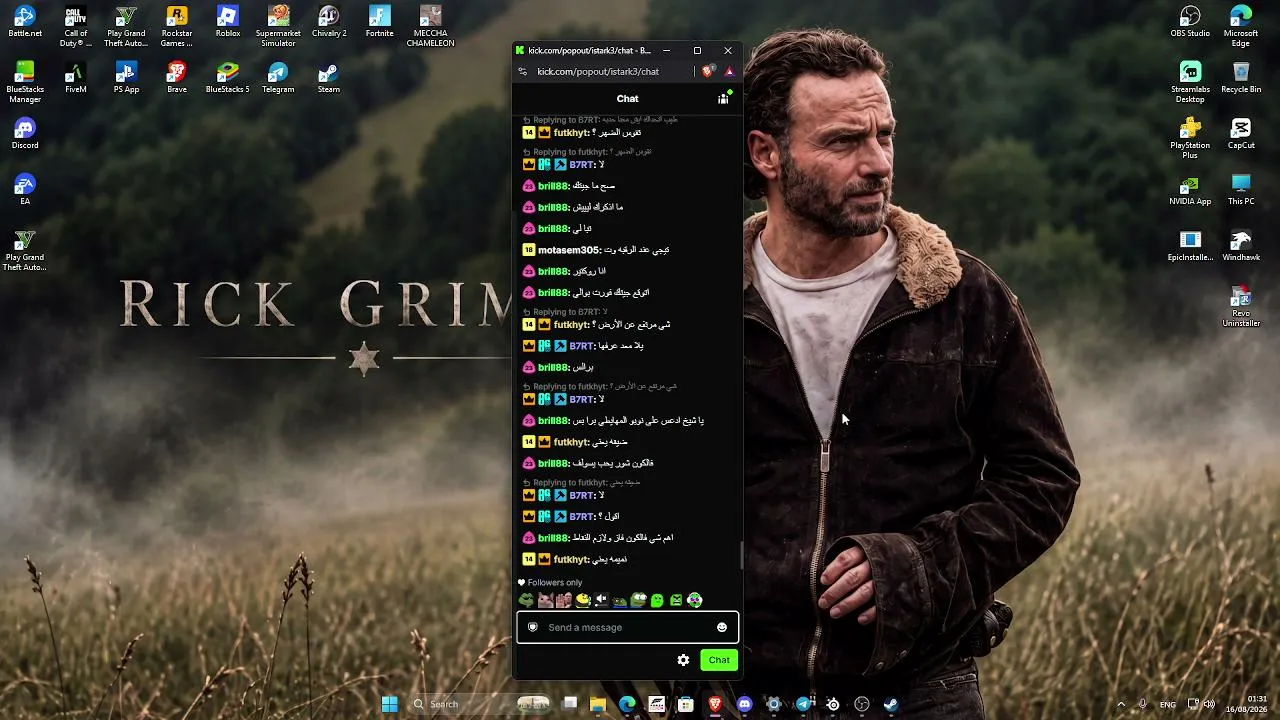The width and height of the screenshot is (1280, 720).
Task: Click the chat identity badge icon
Action: (533, 627)
